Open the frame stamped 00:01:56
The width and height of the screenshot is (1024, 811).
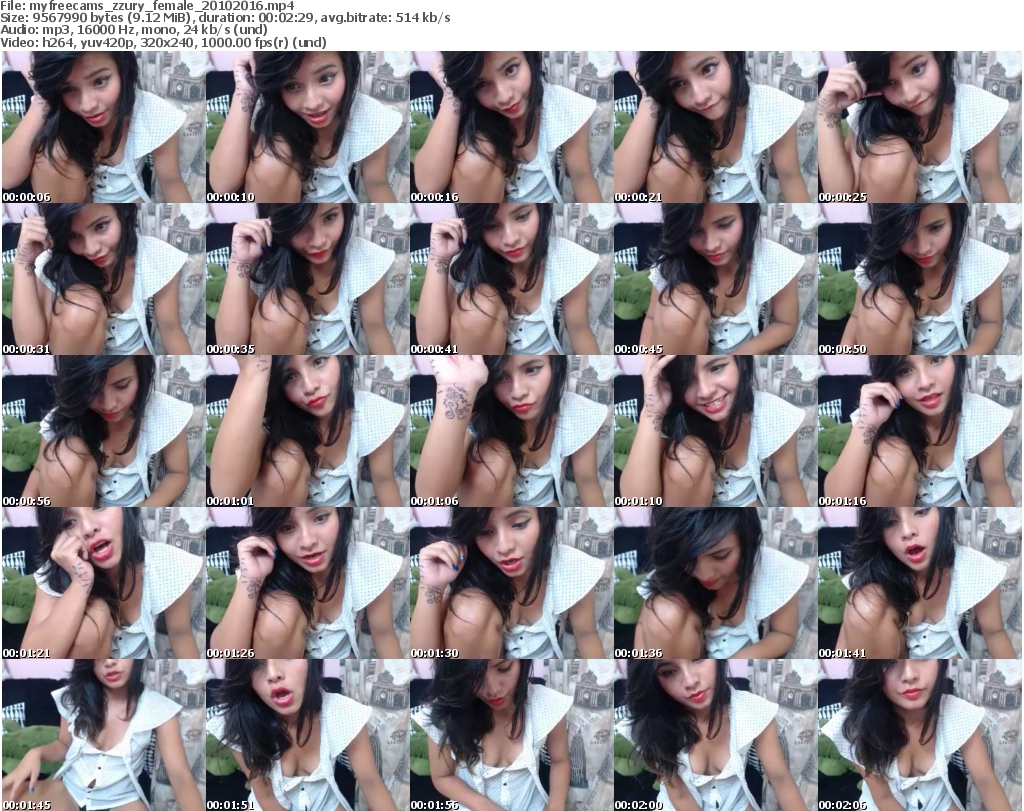tap(511, 735)
